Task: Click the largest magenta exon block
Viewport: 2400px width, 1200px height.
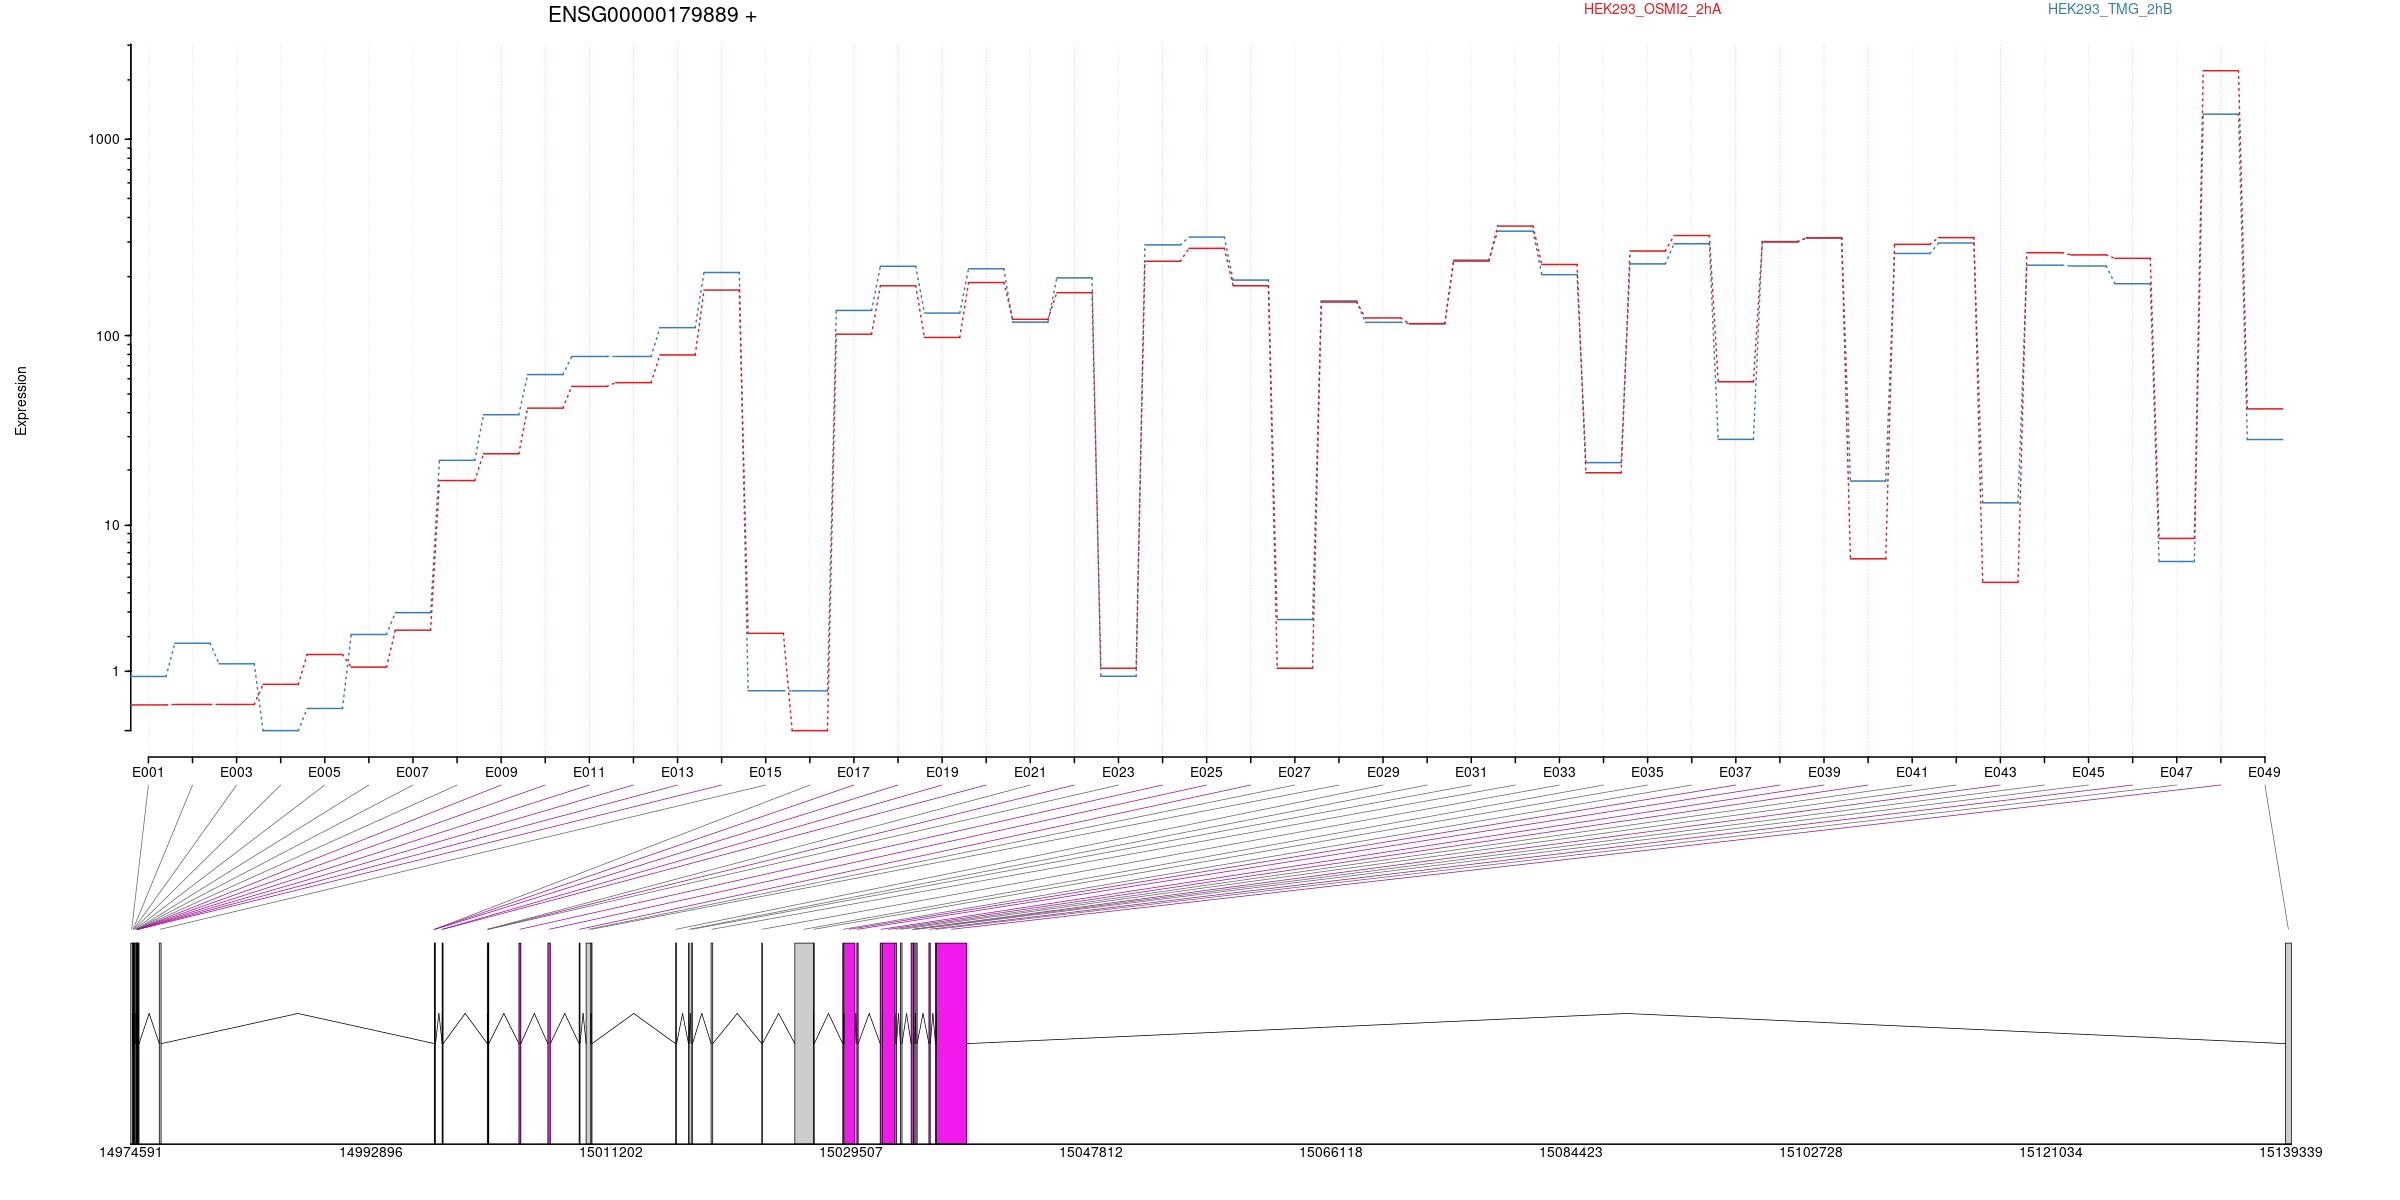Action: 951,1043
